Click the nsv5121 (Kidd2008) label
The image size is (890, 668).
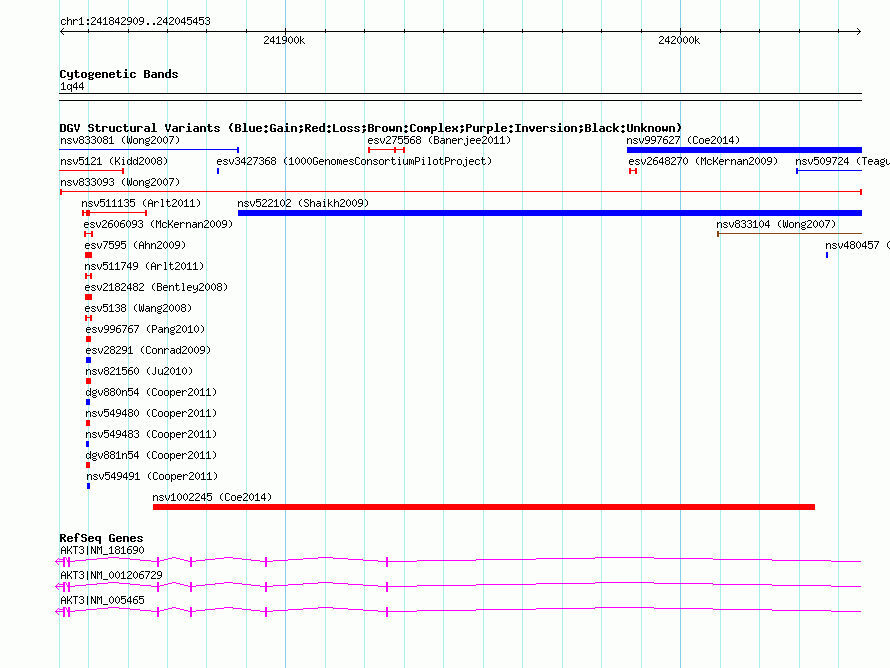114,161
